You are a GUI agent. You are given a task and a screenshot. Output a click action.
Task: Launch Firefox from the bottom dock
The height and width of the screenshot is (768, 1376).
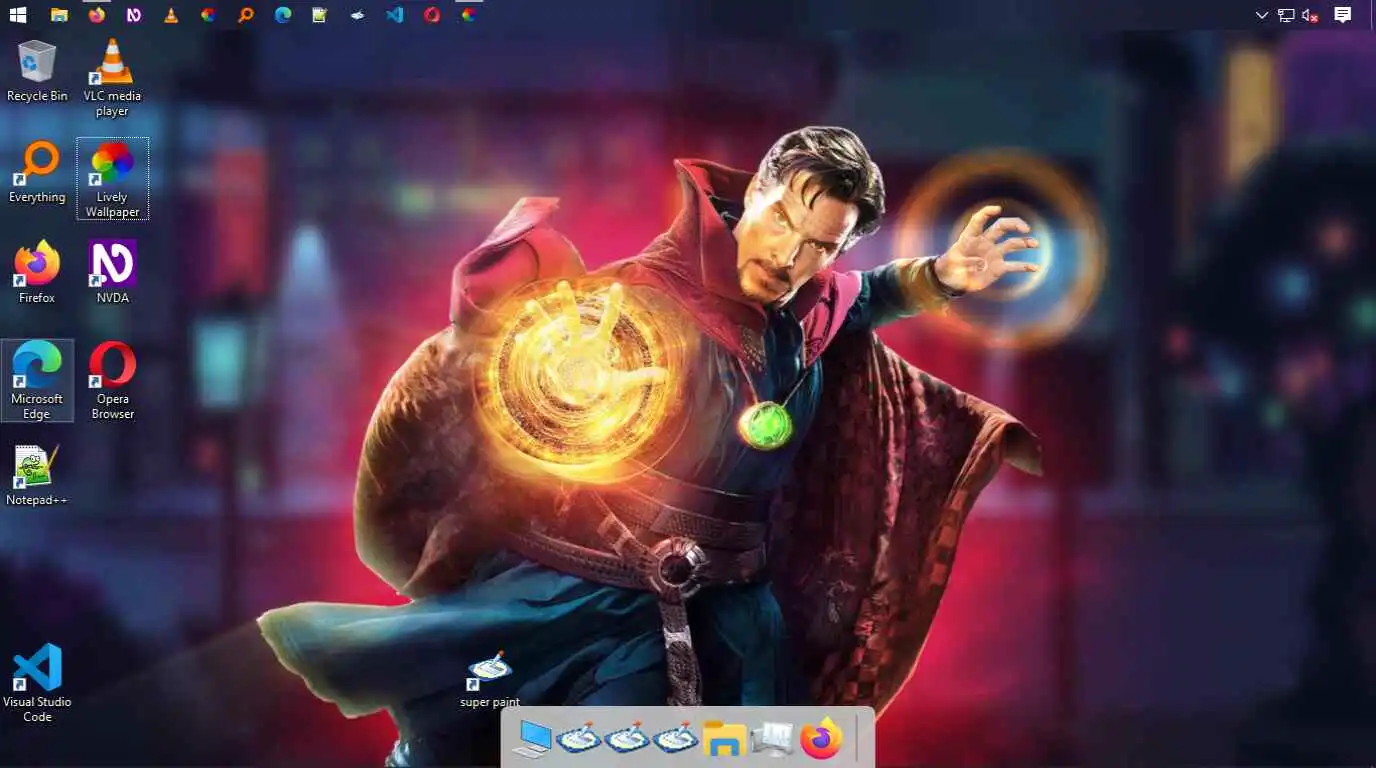821,739
